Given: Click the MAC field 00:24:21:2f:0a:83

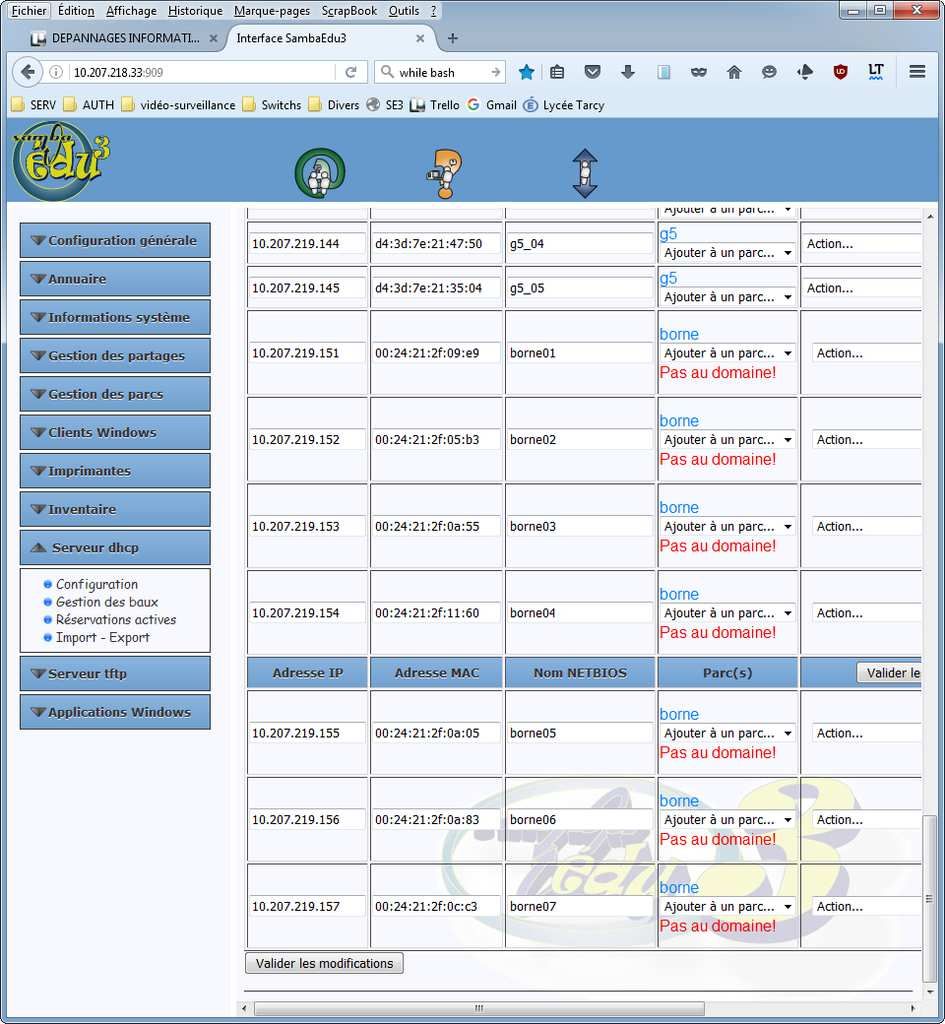Looking at the screenshot, I should pos(436,820).
